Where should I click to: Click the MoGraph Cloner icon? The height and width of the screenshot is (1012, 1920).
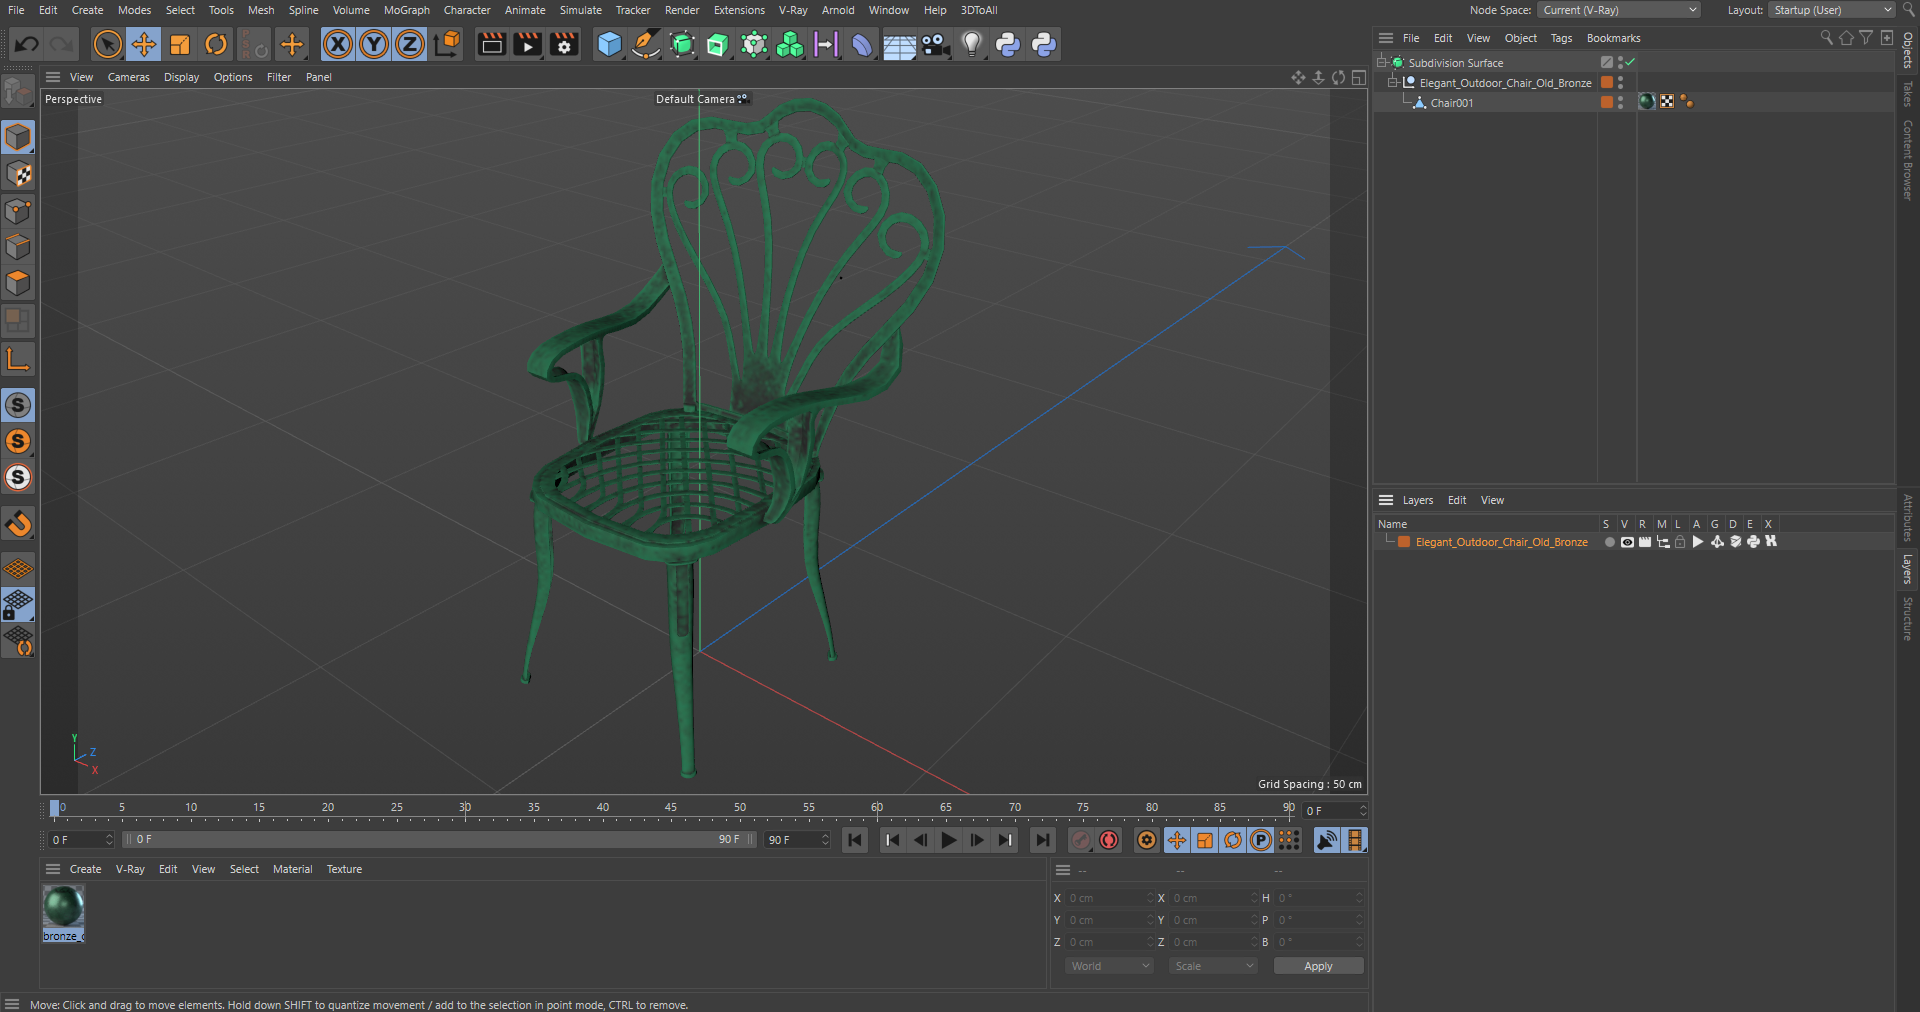tap(790, 44)
